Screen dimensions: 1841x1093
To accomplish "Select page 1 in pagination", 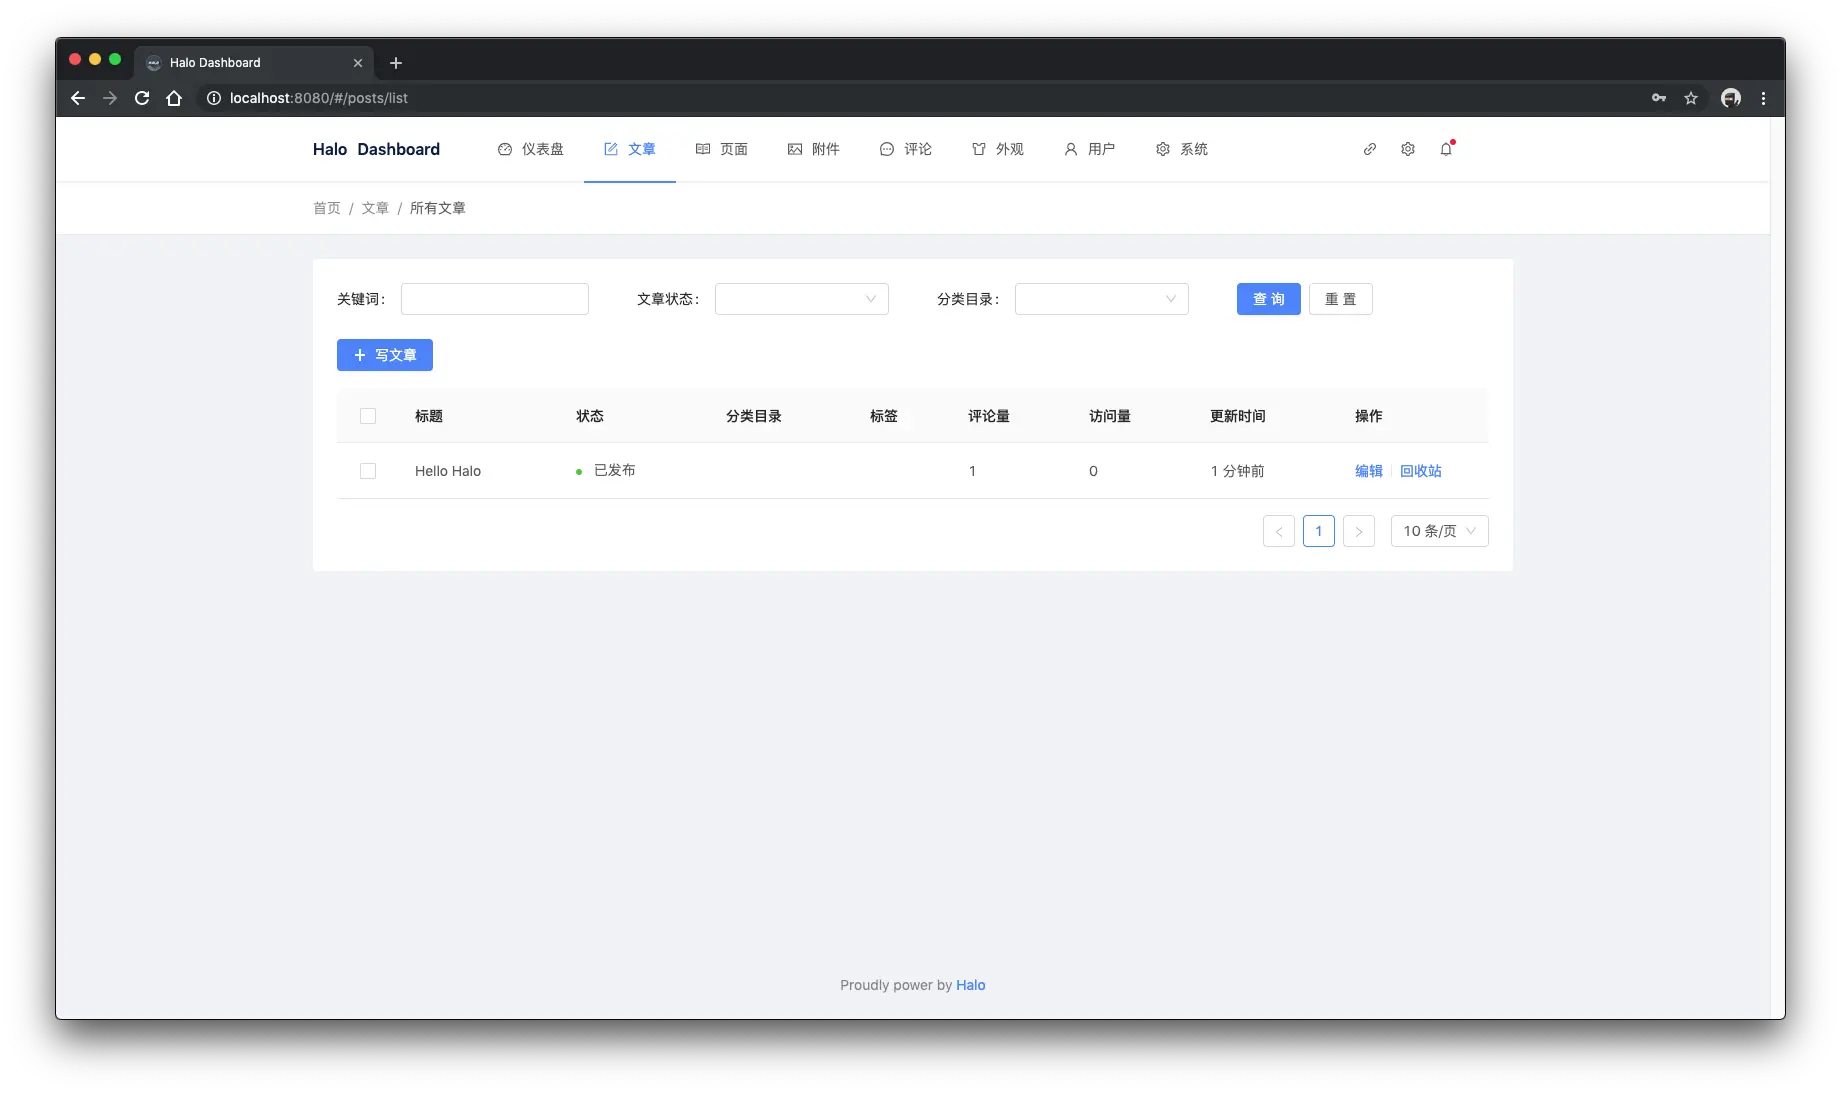I will [1319, 531].
